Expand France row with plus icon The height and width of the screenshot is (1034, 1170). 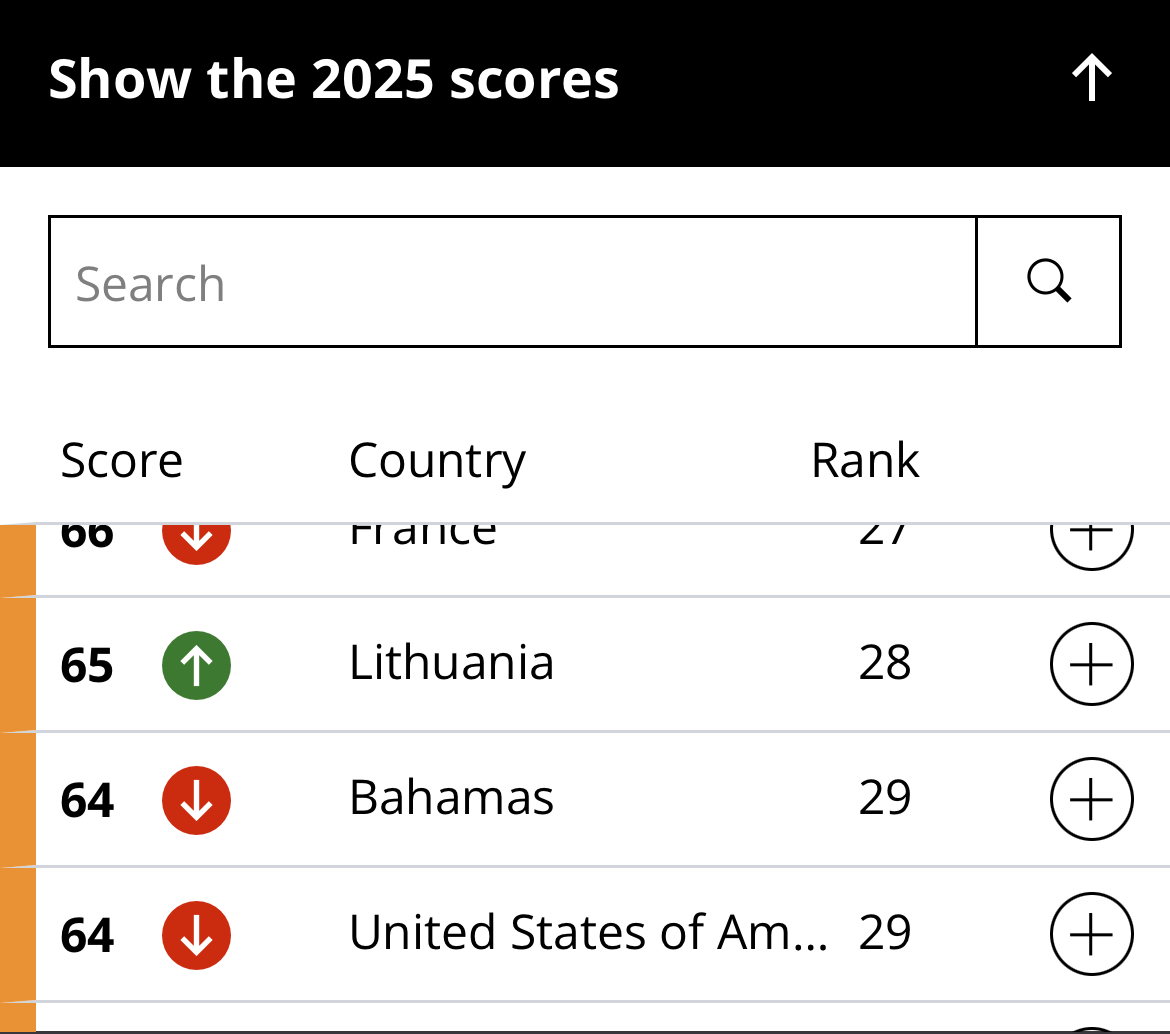click(1091, 540)
